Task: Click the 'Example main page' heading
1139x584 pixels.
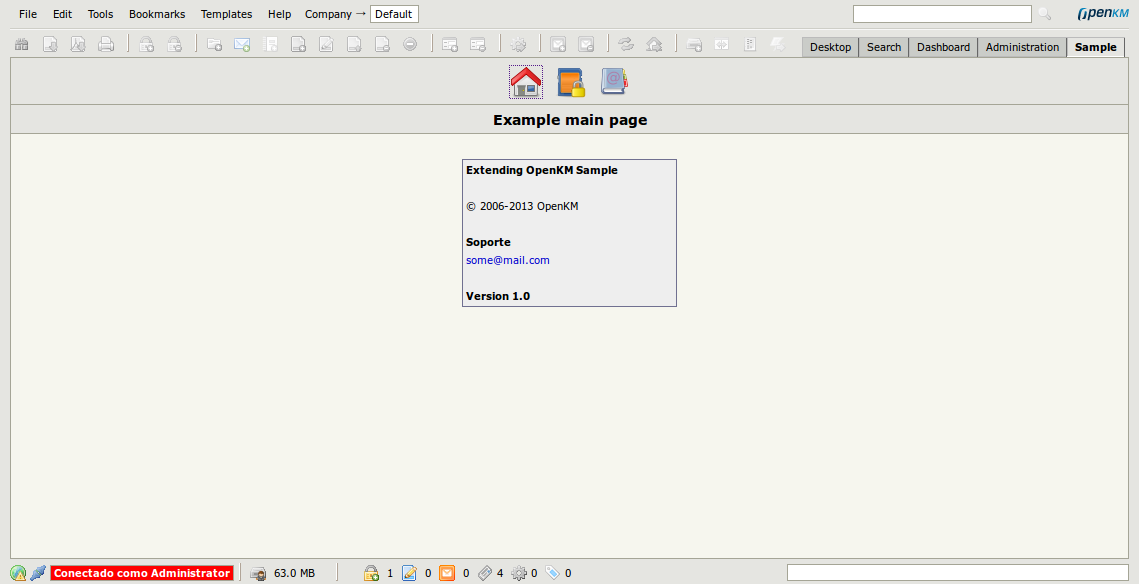Action: [570, 120]
